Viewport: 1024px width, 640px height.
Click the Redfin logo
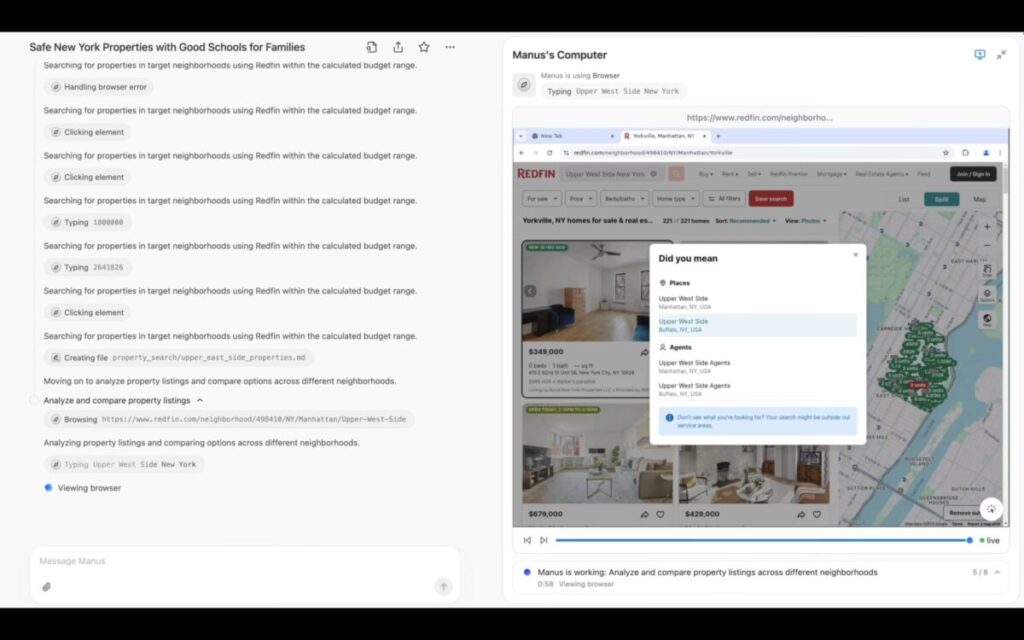point(536,174)
